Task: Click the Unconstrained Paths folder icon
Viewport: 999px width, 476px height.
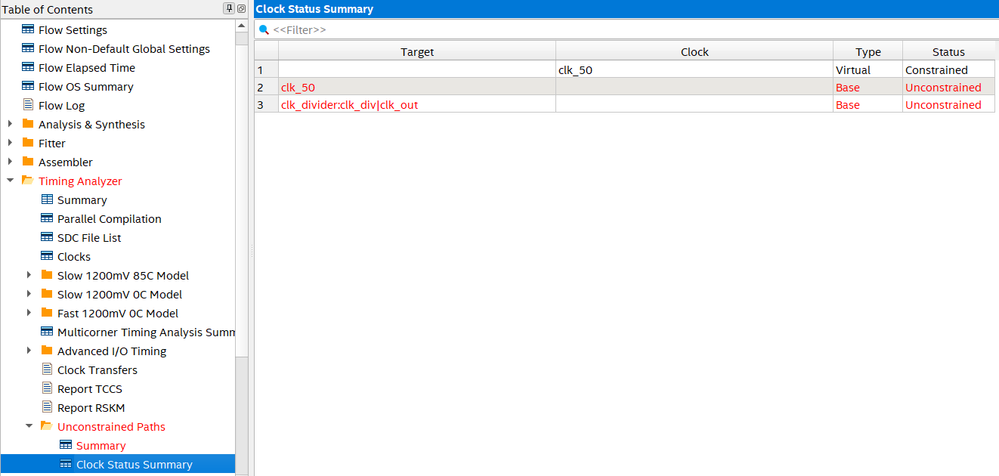Action: [47, 426]
